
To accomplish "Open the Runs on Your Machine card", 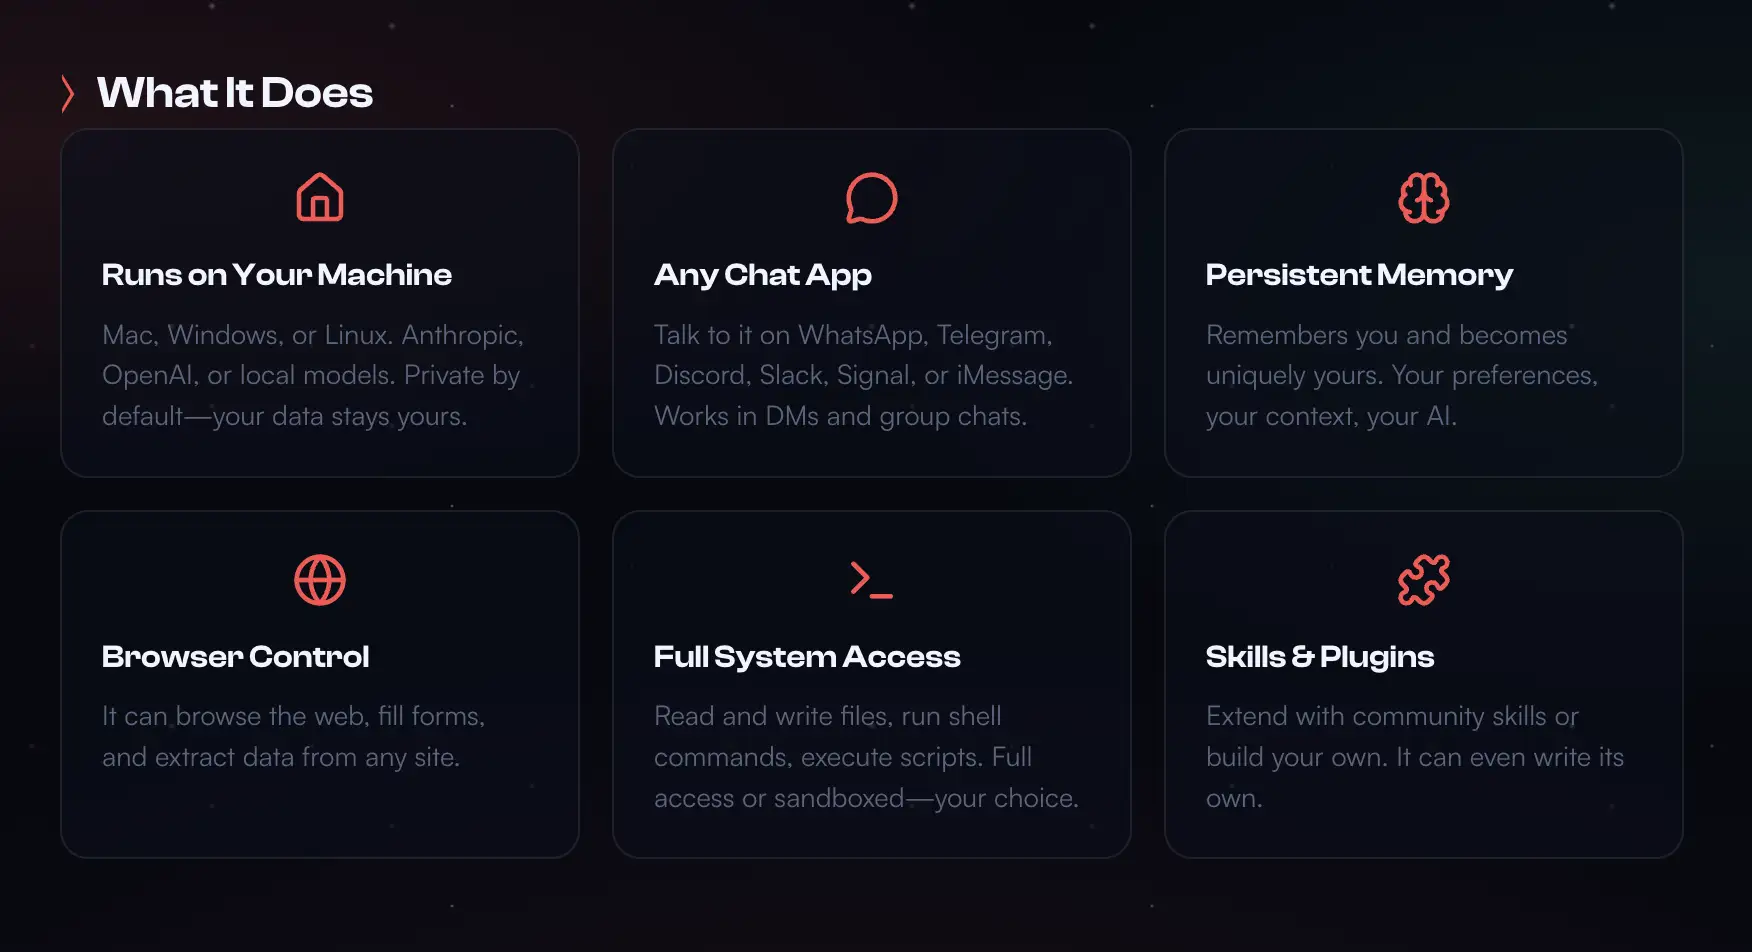I will (x=320, y=302).
